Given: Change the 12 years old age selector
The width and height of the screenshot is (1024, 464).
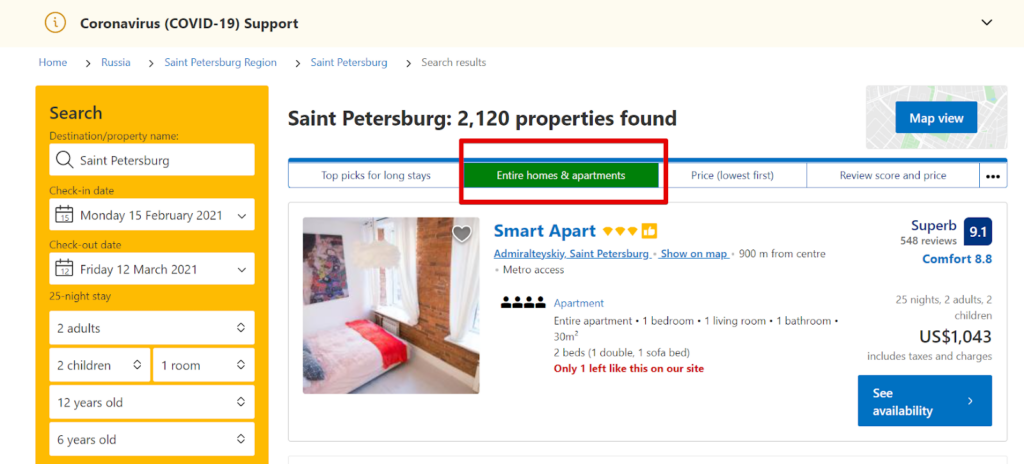Looking at the screenshot, I should tap(152, 402).
